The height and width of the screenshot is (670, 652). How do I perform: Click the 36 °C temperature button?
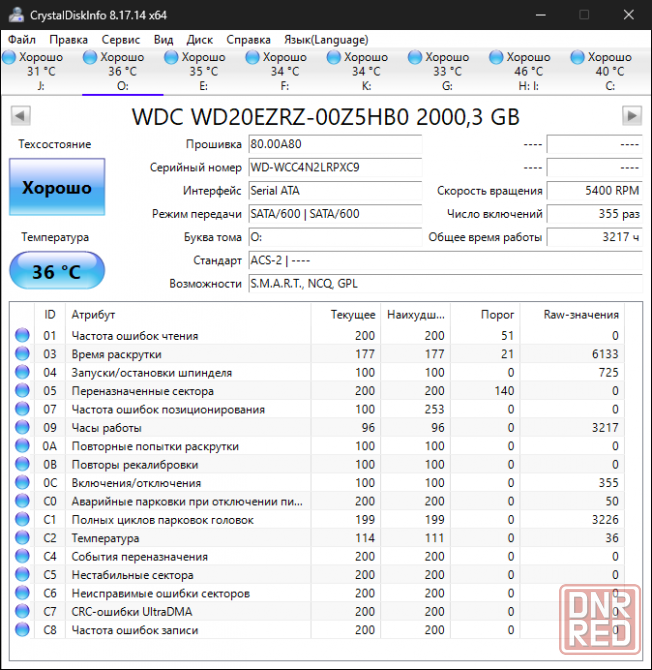click(56, 272)
